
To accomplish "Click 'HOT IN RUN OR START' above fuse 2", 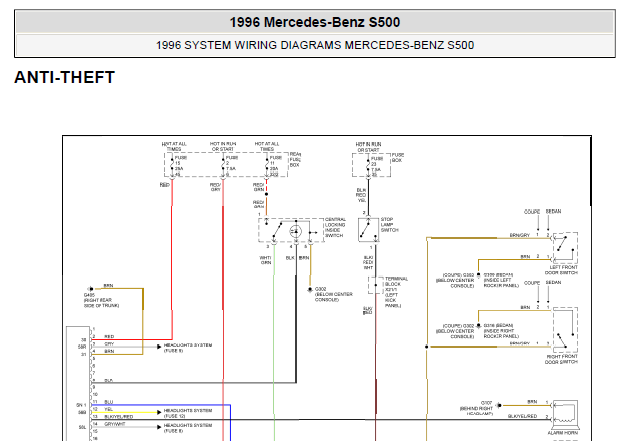I will 223,146.
